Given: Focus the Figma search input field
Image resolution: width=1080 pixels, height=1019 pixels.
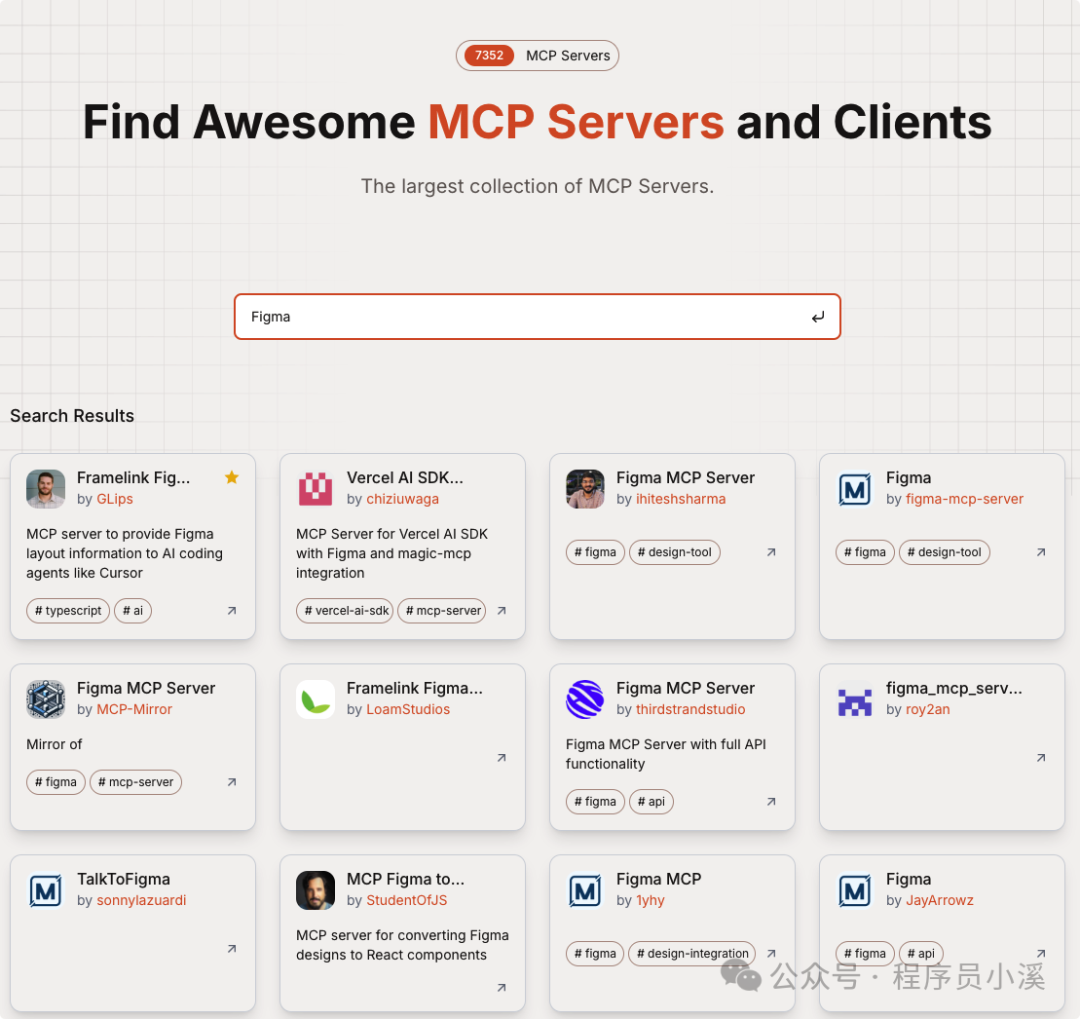Looking at the screenshot, I should (x=537, y=317).
